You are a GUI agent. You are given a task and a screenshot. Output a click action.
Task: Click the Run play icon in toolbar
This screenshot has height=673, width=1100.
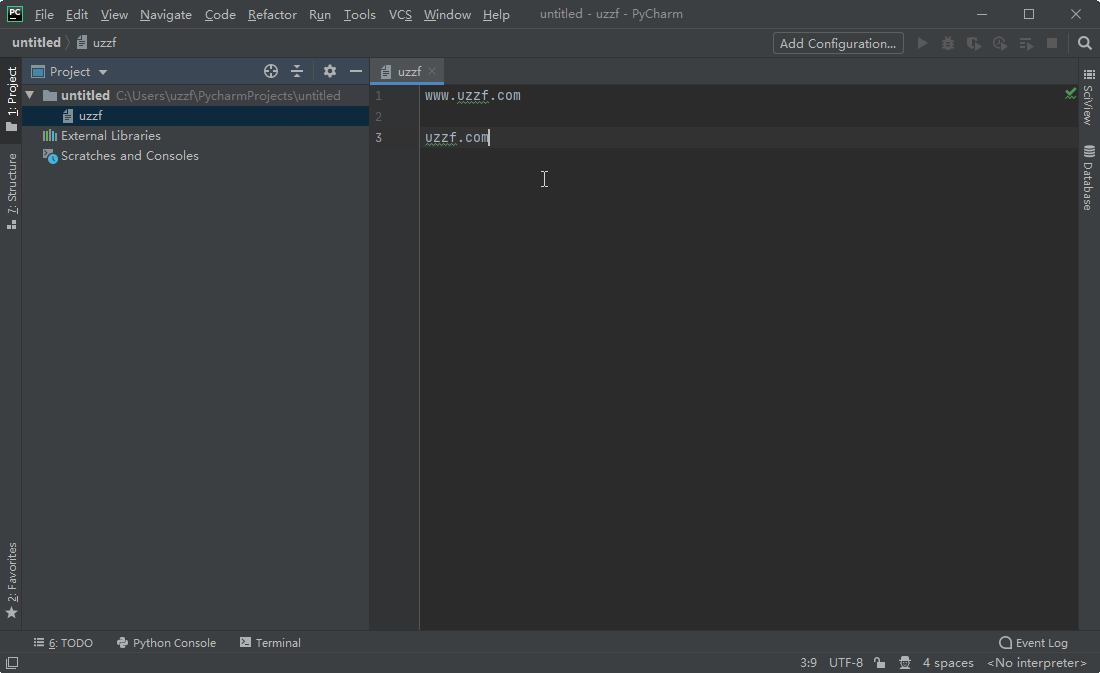923,44
